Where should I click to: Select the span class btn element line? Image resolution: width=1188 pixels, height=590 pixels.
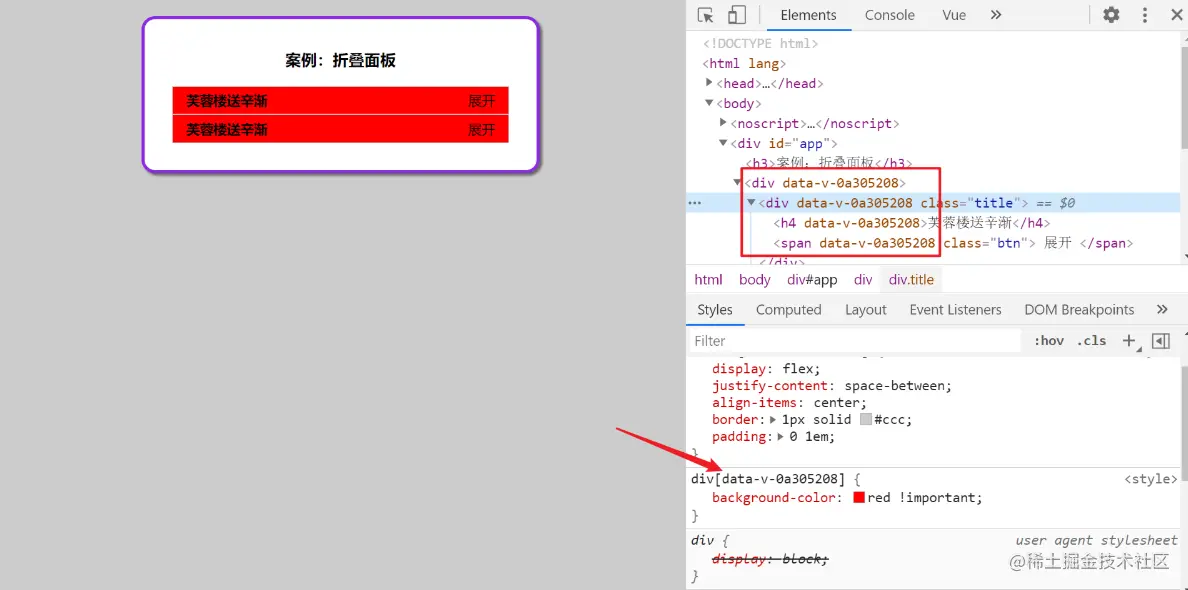tap(952, 243)
